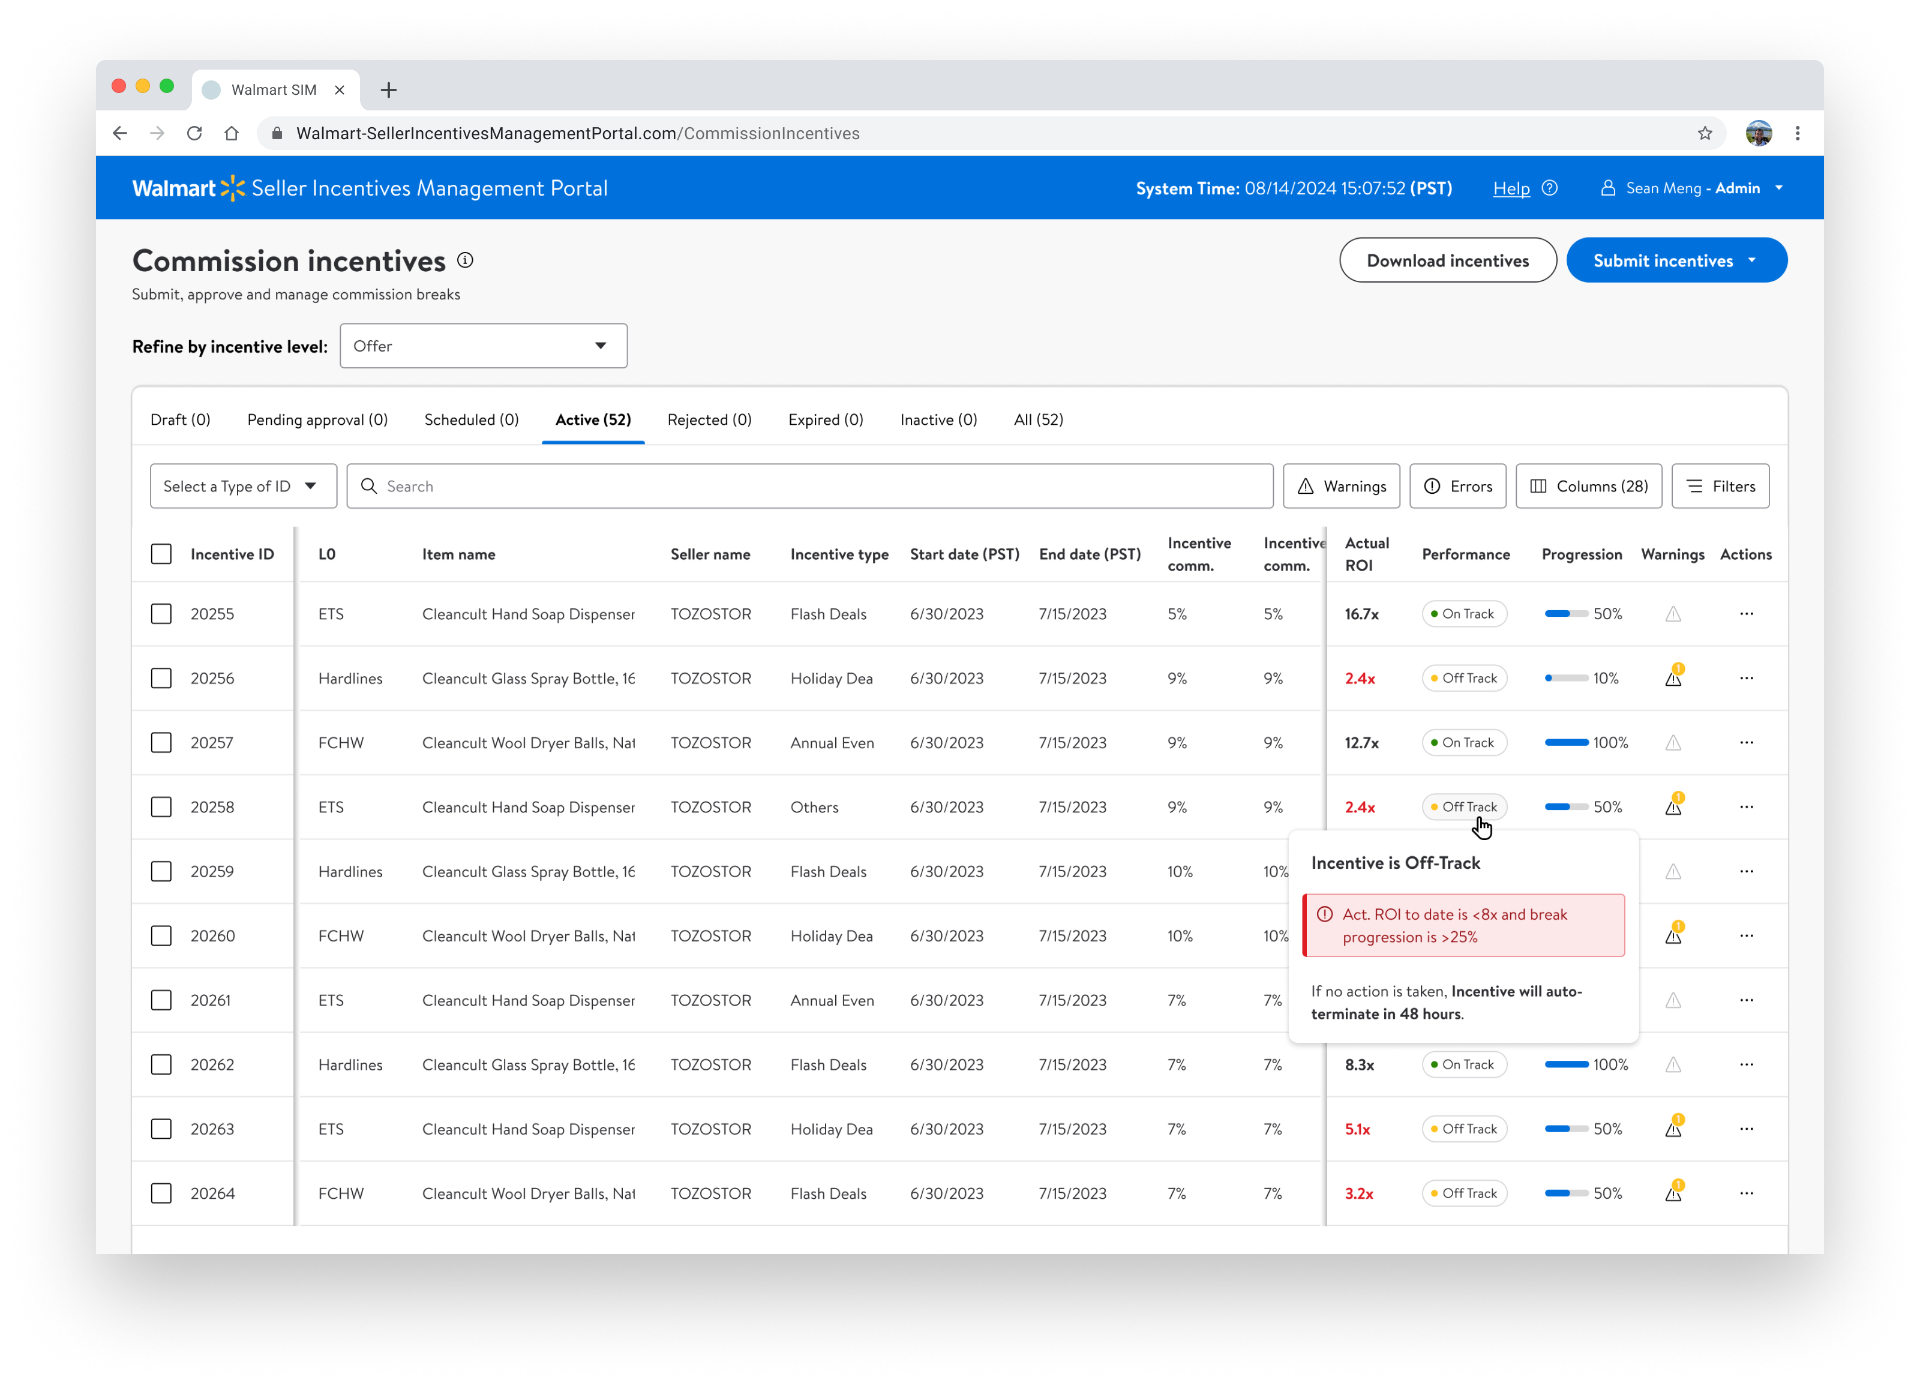Click the Help link in header
The image size is (1920, 1386).
tap(1511, 188)
